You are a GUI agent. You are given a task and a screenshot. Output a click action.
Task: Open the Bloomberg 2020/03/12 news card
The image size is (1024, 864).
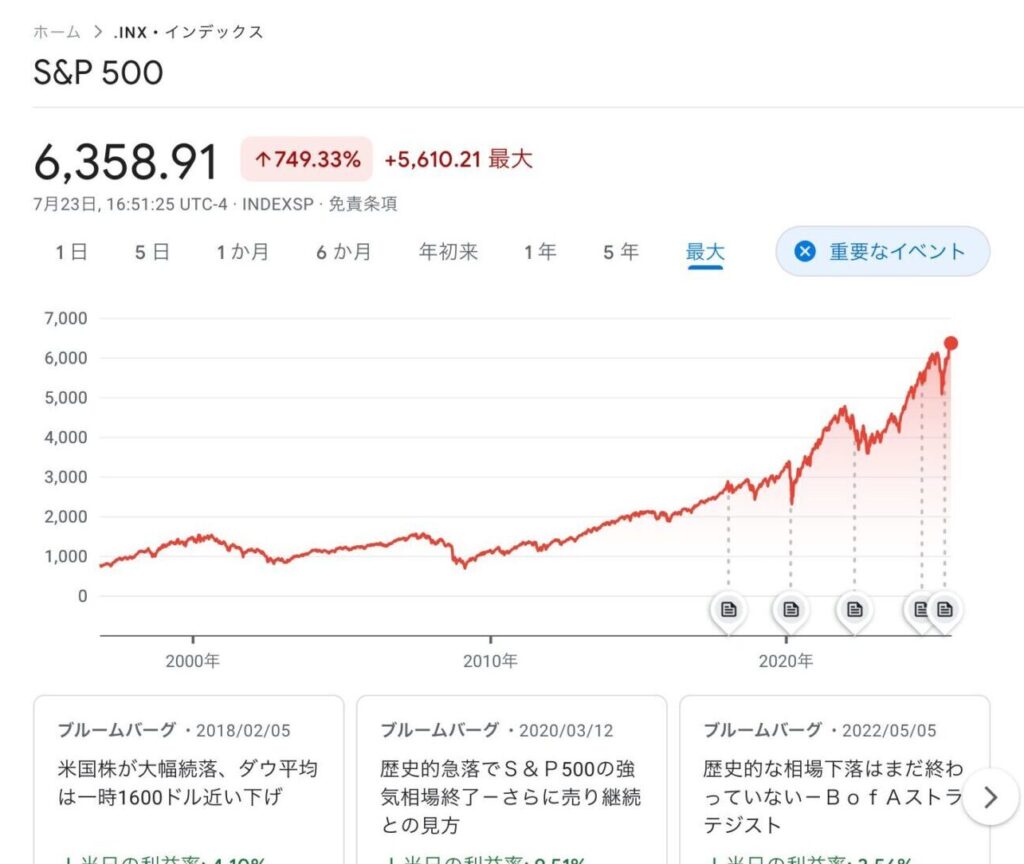511,779
